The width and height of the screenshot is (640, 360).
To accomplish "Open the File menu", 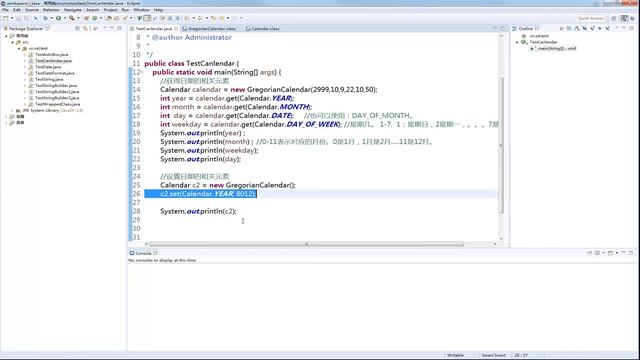I will [5, 9].
